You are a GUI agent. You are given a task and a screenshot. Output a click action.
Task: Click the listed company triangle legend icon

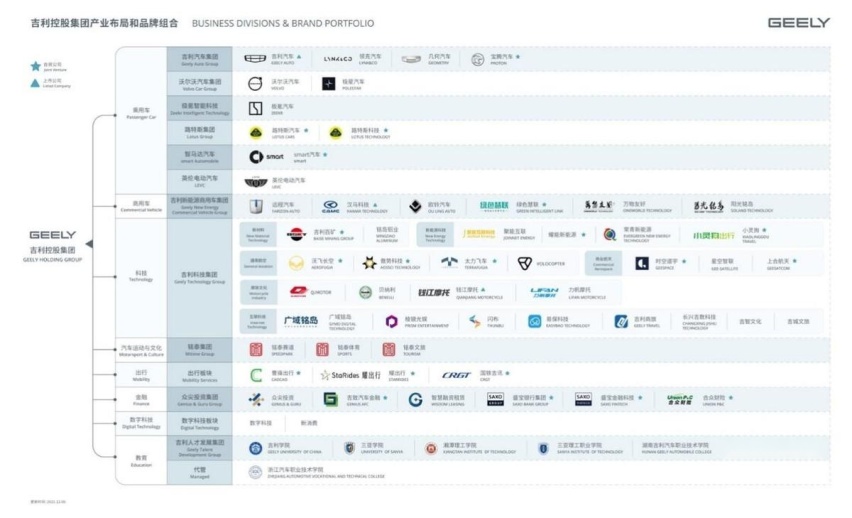tap(35, 83)
